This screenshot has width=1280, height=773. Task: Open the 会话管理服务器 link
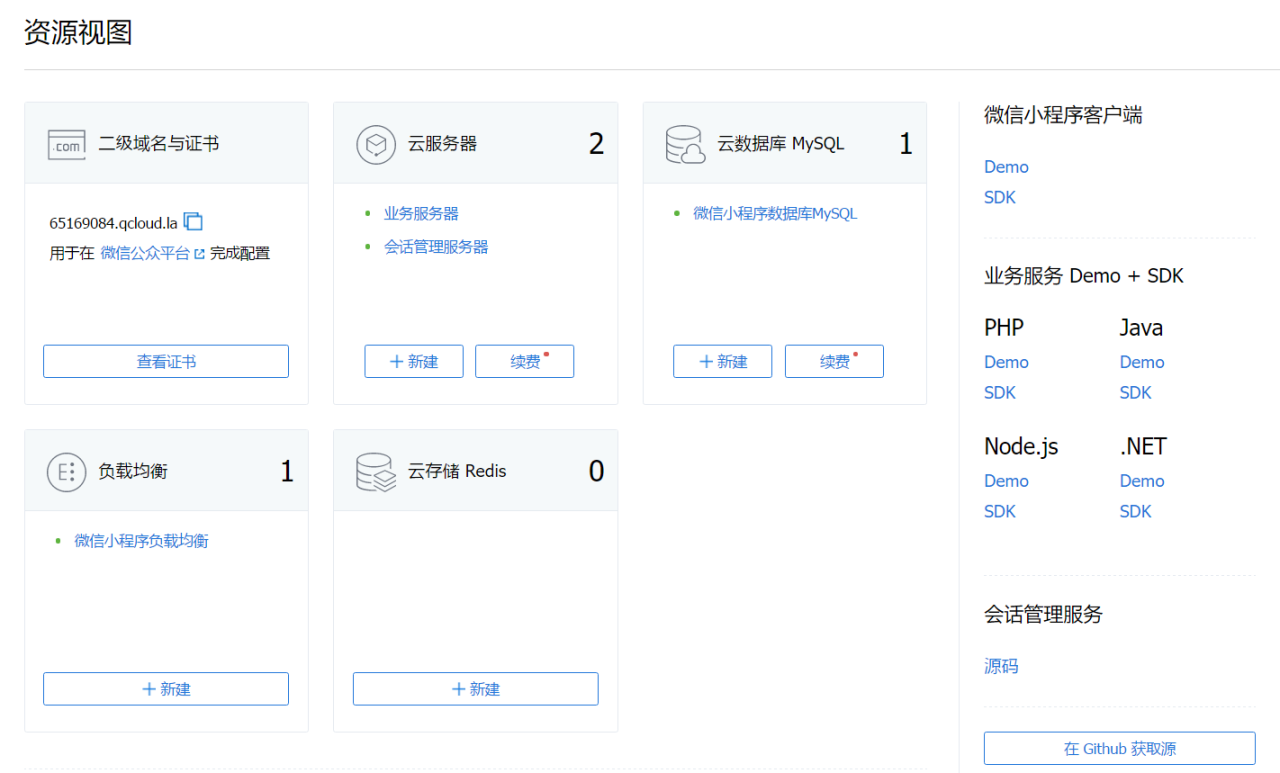point(436,247)
